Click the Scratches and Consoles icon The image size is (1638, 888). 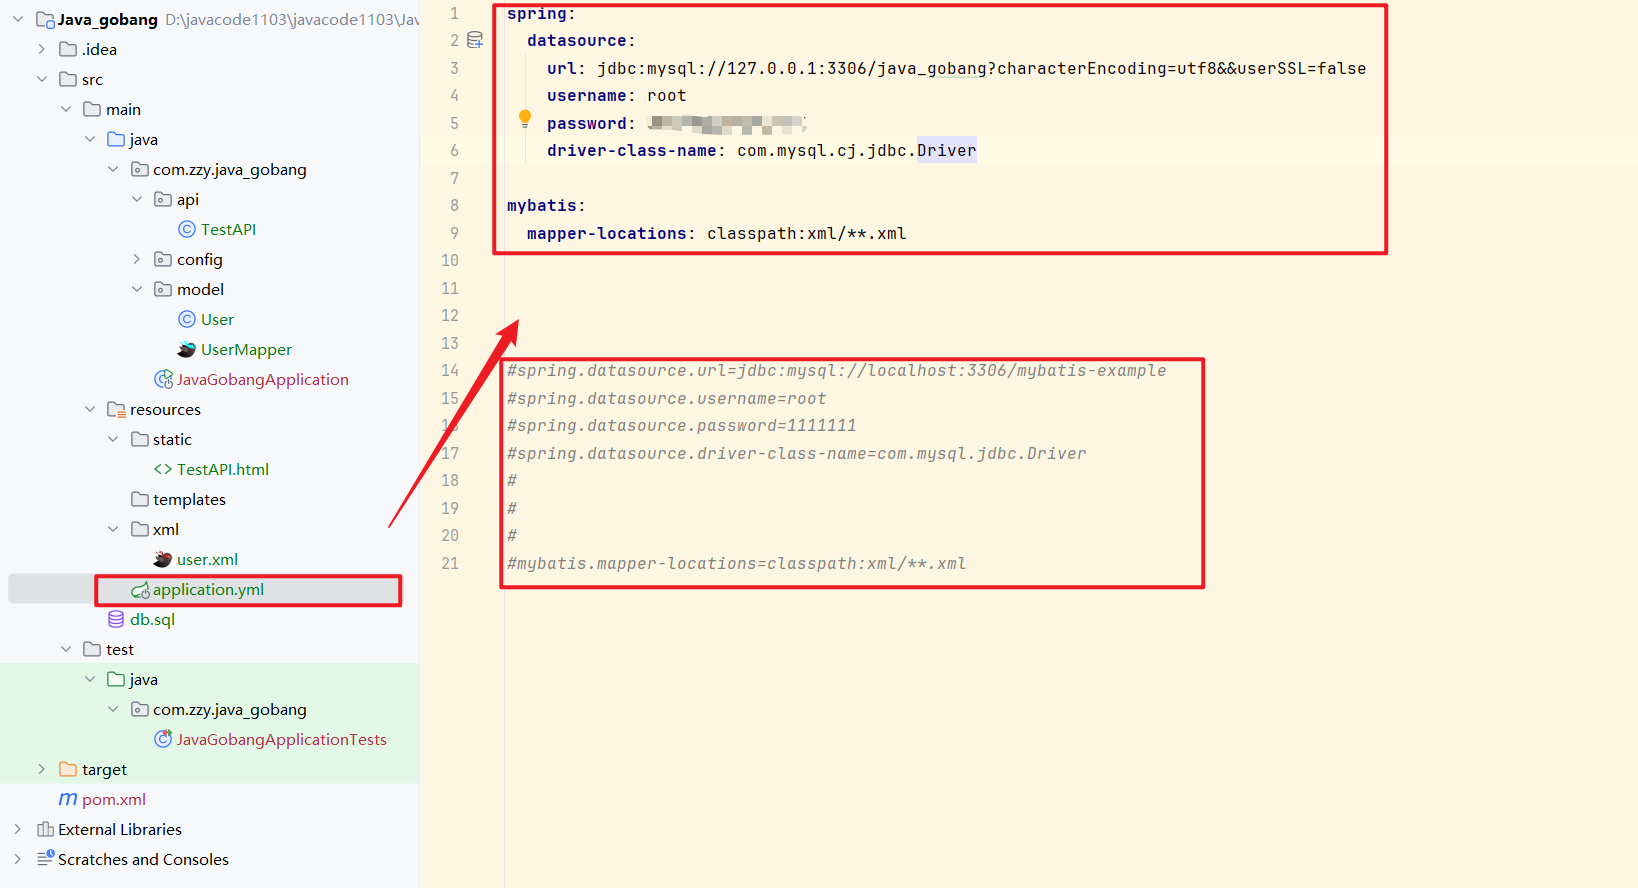(x=45, y=858)
